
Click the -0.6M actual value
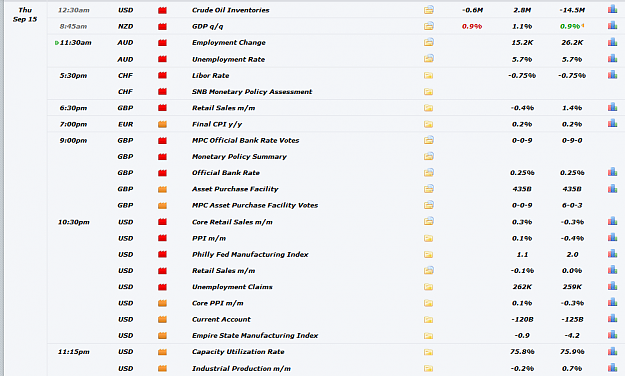(x=472, y=10)
